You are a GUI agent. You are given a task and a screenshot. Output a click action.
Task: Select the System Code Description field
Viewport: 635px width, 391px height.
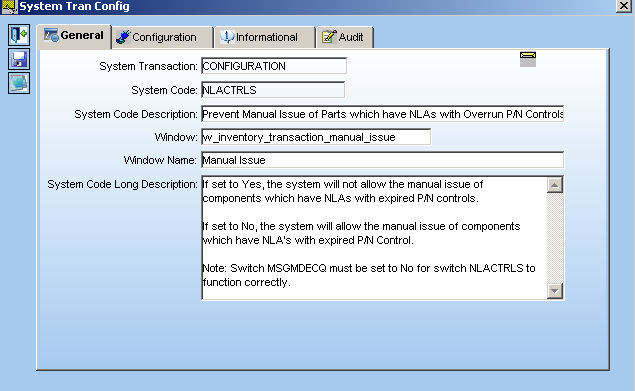pyautogui.click(x=382, y=114)
